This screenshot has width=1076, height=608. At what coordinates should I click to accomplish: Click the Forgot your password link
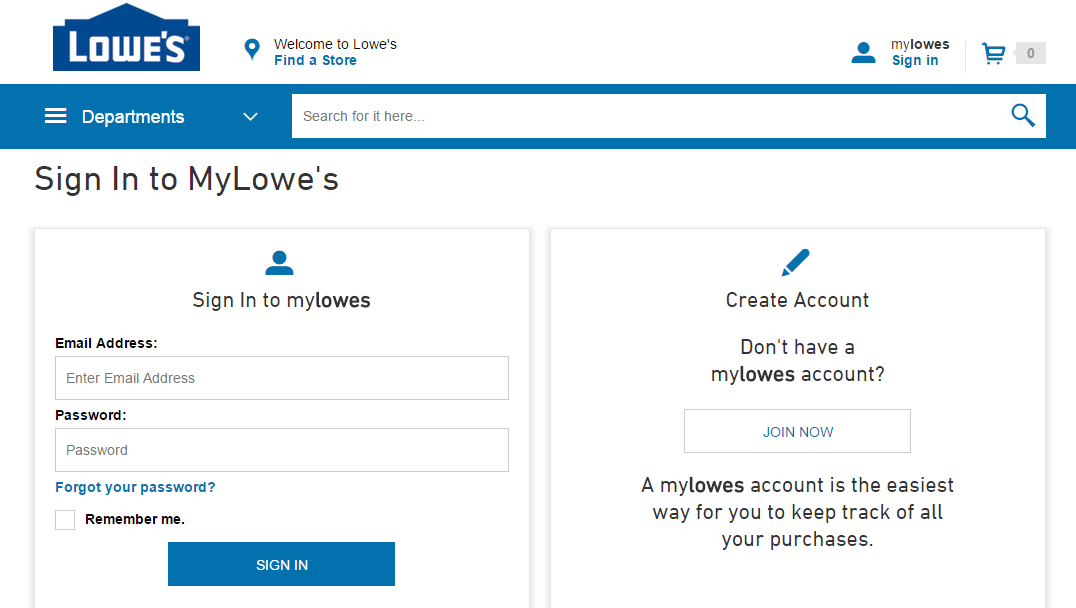tap(135, 487)
